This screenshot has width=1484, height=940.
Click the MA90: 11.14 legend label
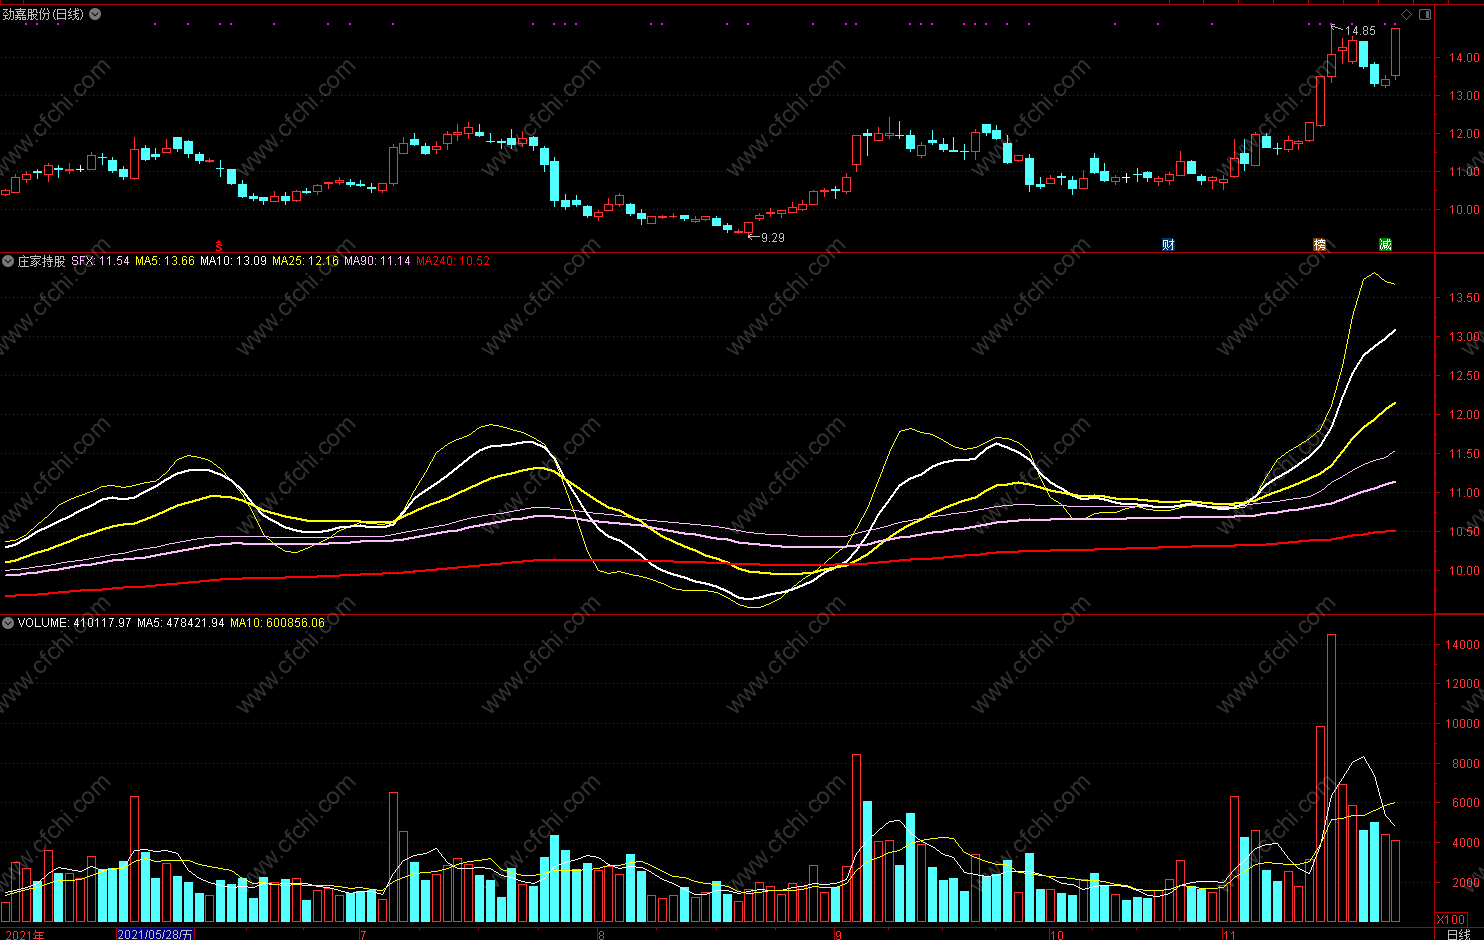pyautogui.click(x=377, y=261)
